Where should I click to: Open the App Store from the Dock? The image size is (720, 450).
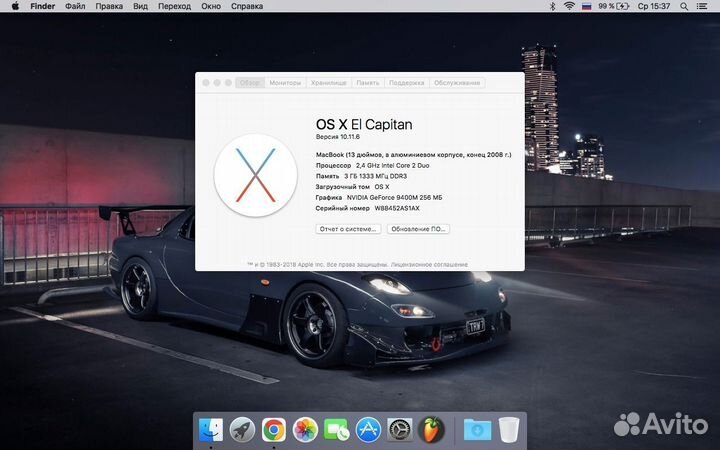coord(368,430)
